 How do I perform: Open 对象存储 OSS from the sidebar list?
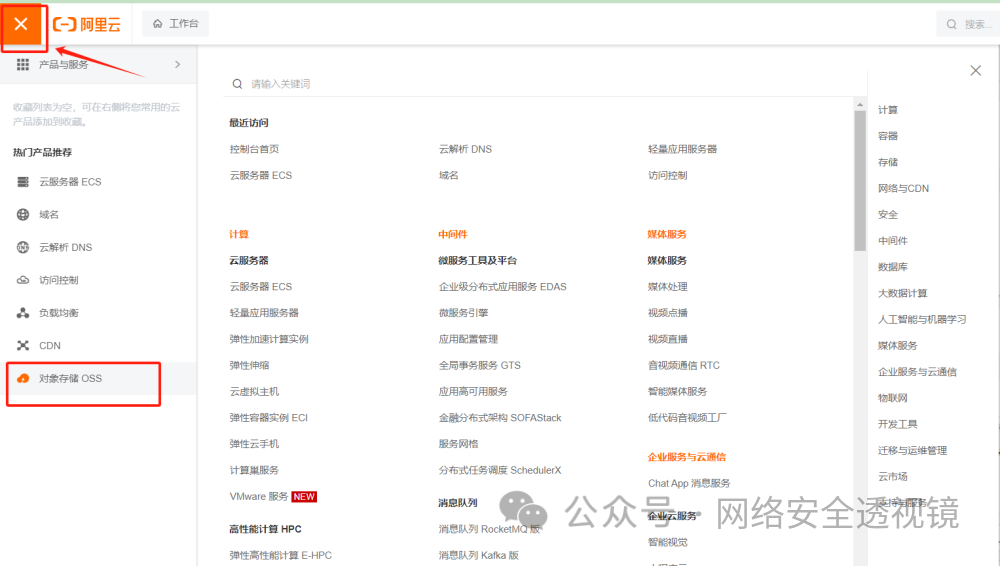click(99, 378)
